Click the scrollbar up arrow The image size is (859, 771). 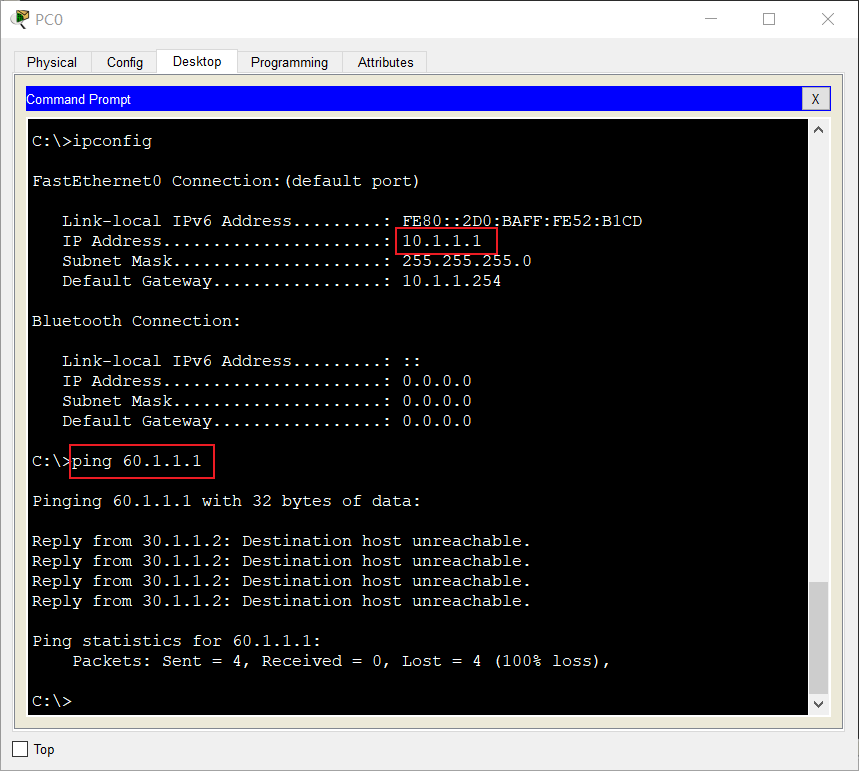coord(818,128)
